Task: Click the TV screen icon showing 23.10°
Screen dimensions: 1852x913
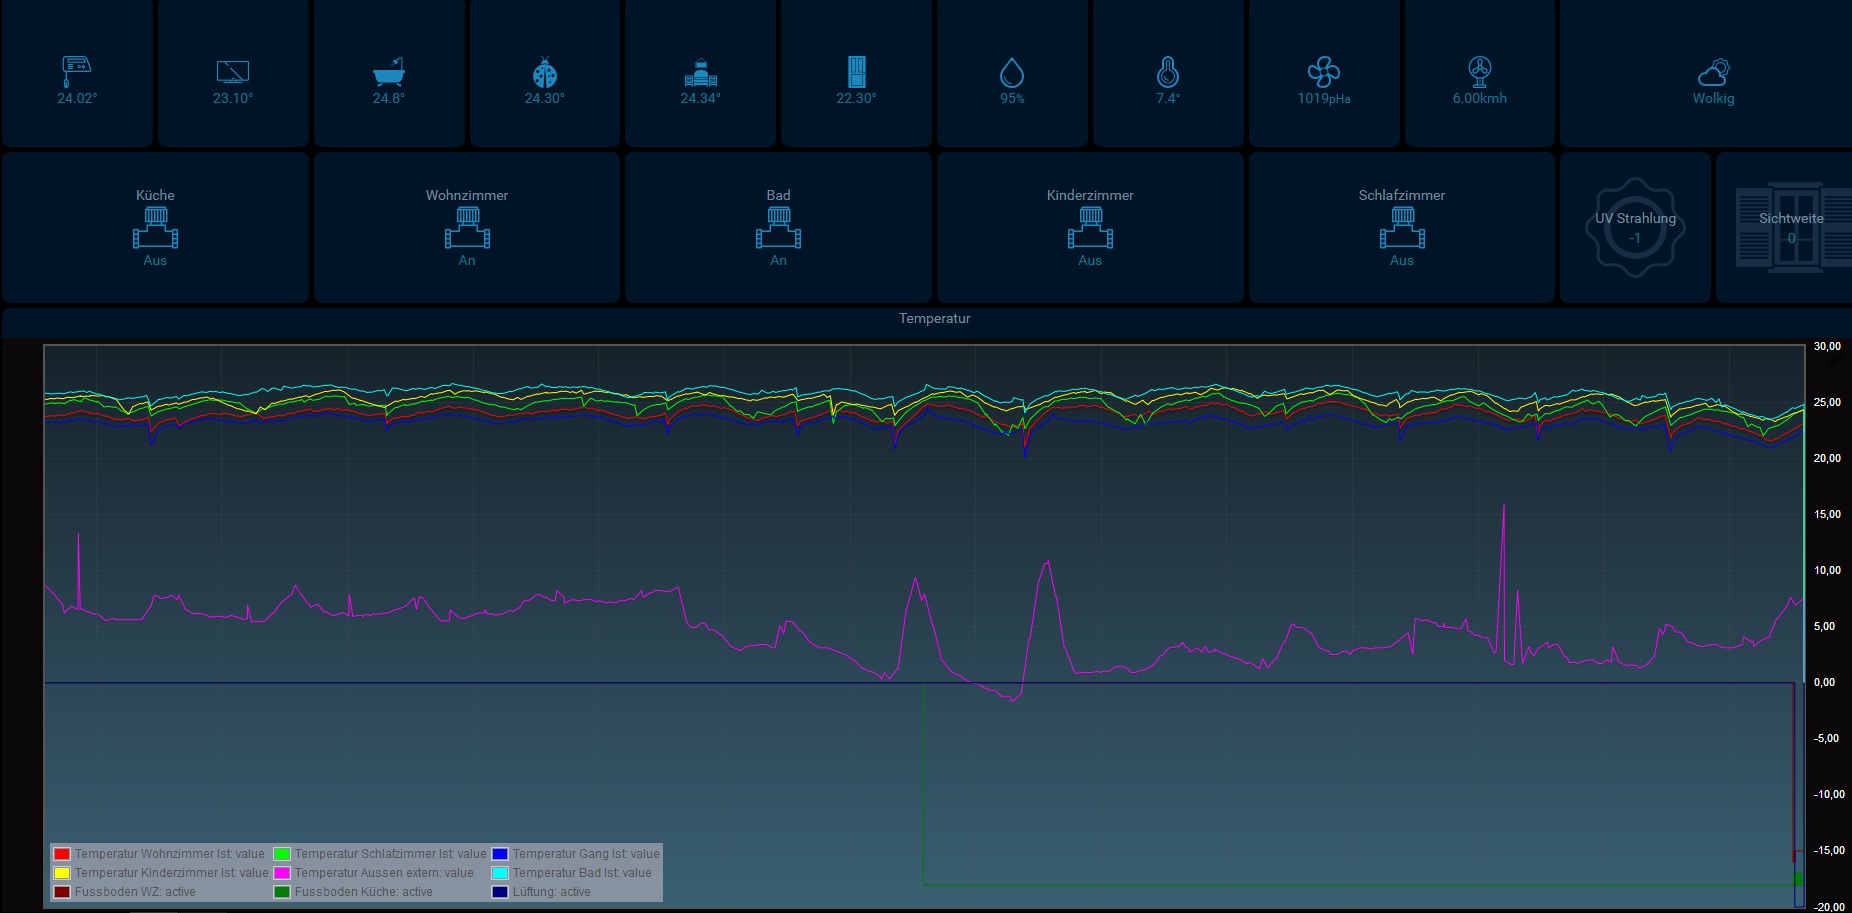Action: [233, 71]
